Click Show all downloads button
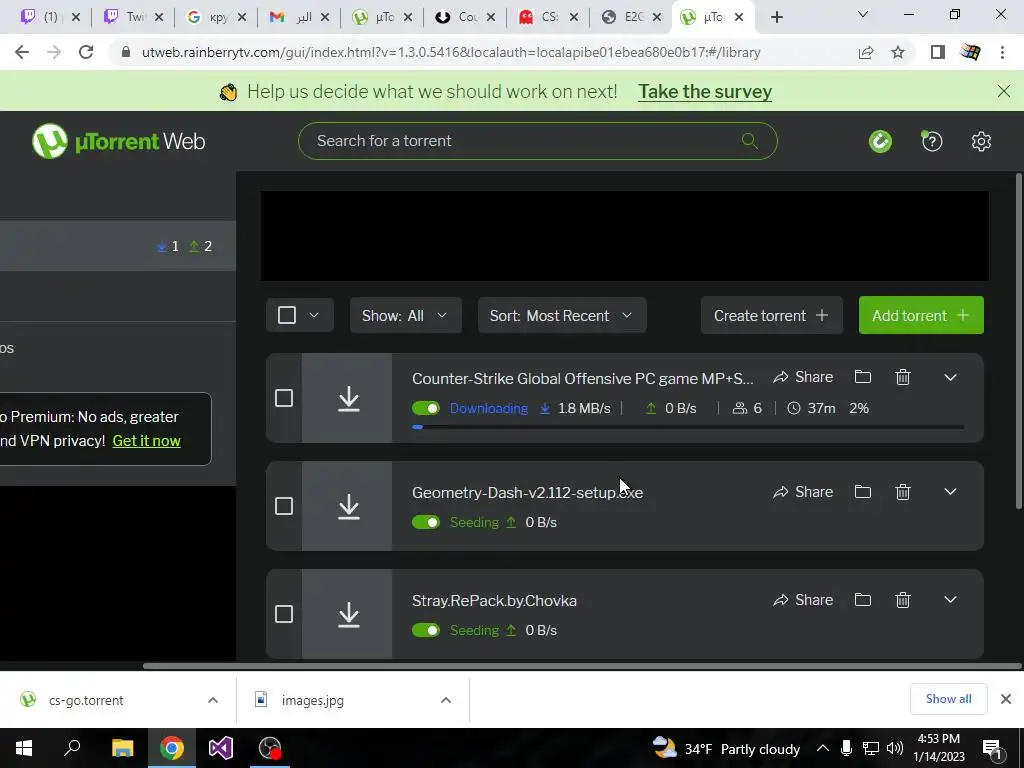The image size is (1024, 768). 948,699
